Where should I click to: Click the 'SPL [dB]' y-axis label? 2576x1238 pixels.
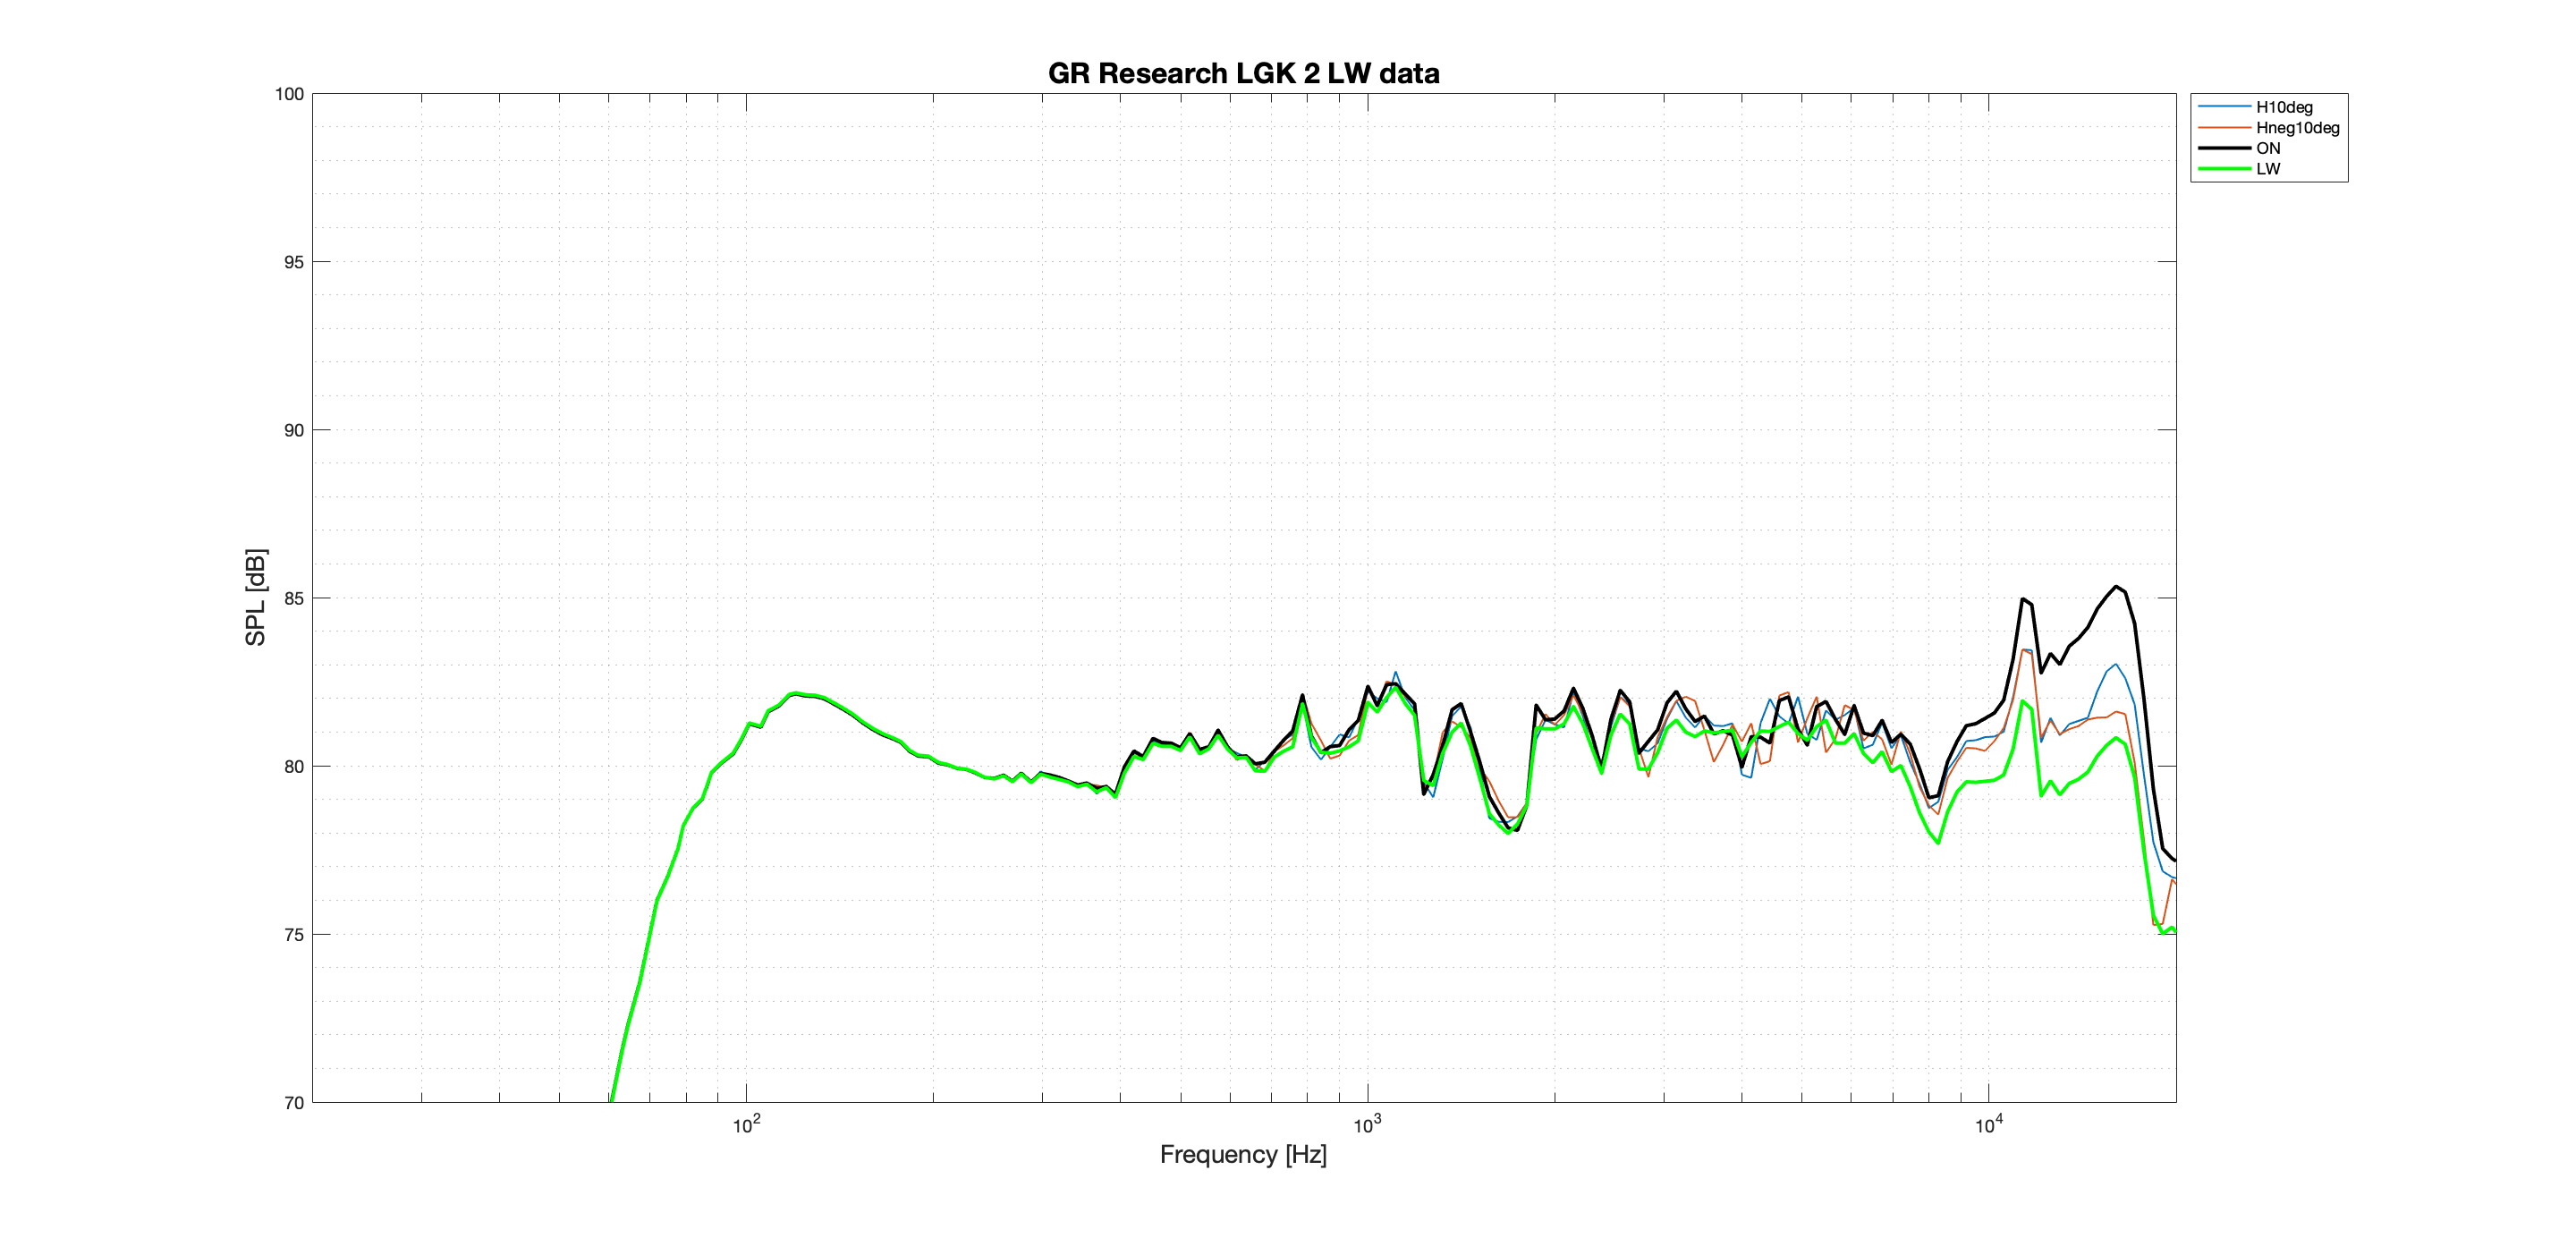(x=256, y=597)
